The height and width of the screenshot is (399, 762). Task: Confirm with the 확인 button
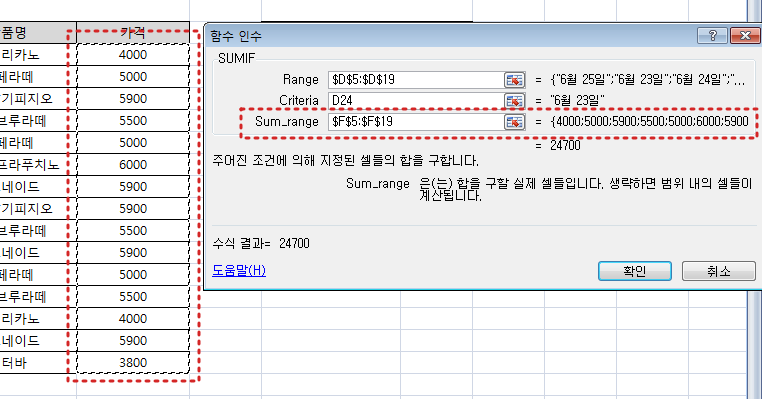coord(635,271)
